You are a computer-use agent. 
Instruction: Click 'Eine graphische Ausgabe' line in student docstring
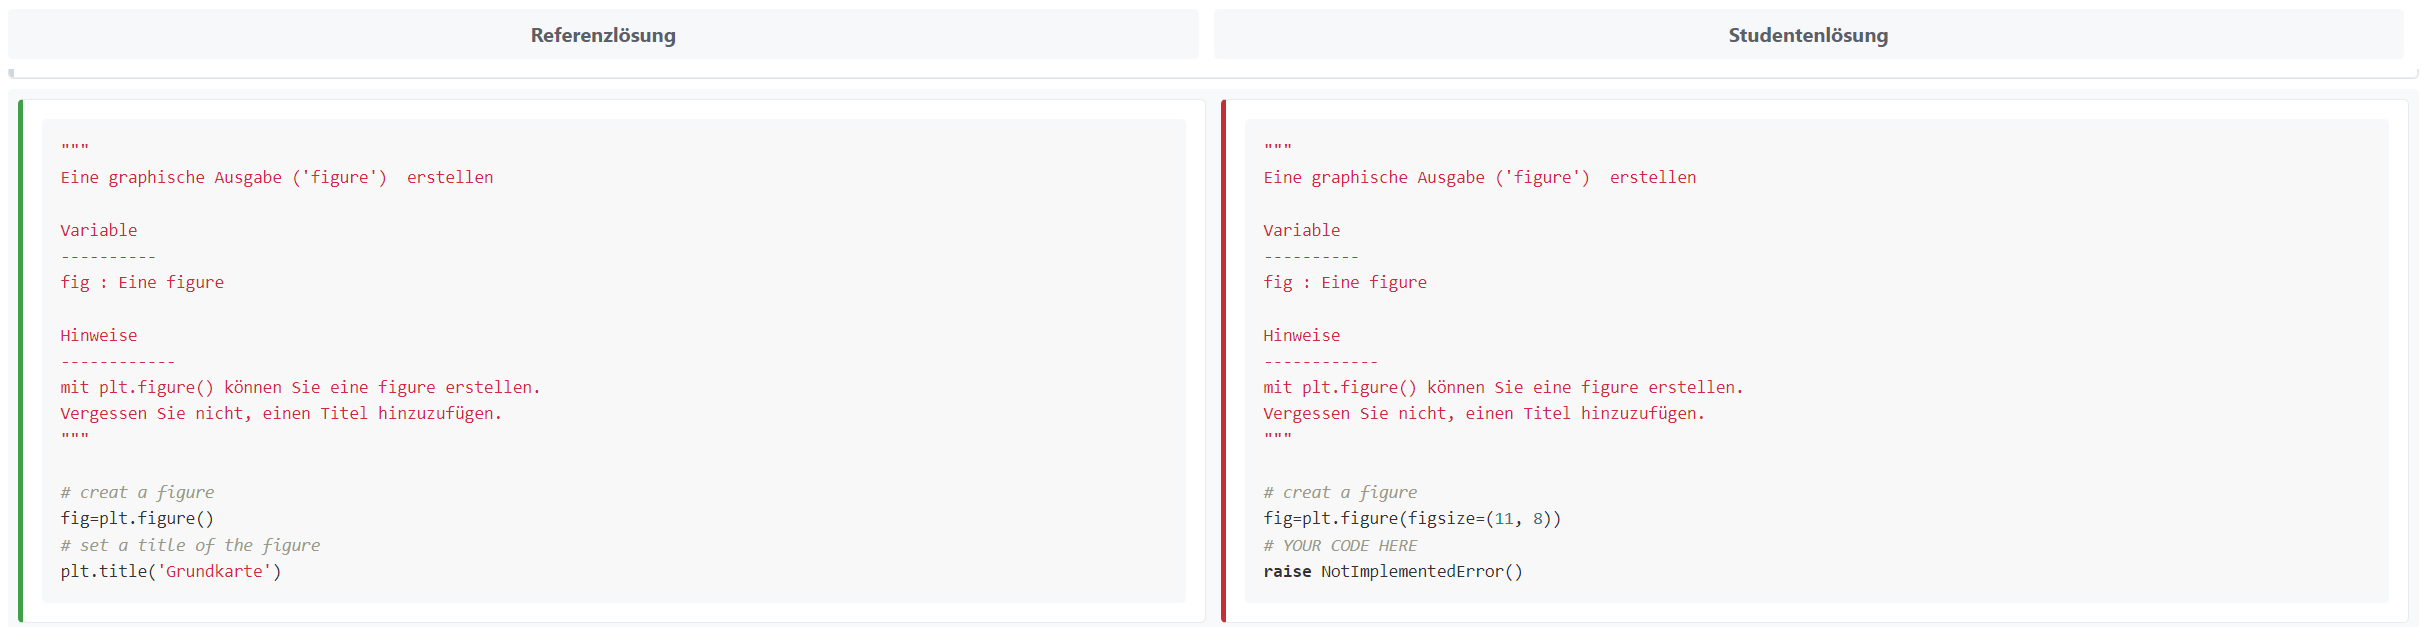click(x=1480, y=177)
